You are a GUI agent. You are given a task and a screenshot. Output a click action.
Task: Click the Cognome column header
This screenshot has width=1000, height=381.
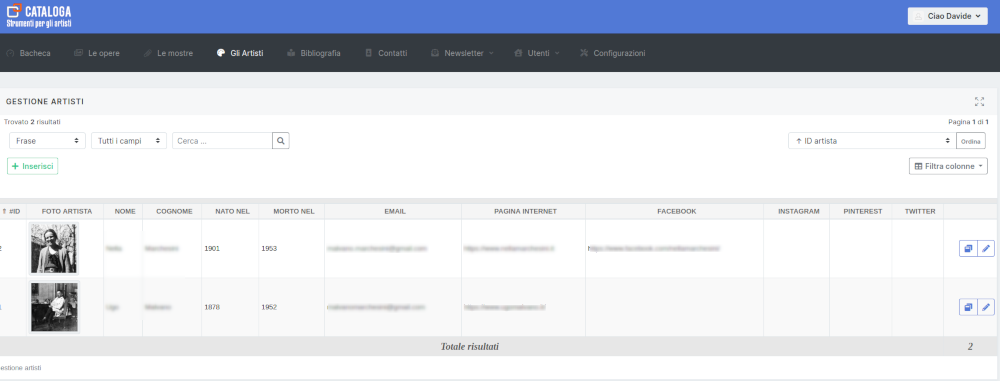(x=174, y=211)
